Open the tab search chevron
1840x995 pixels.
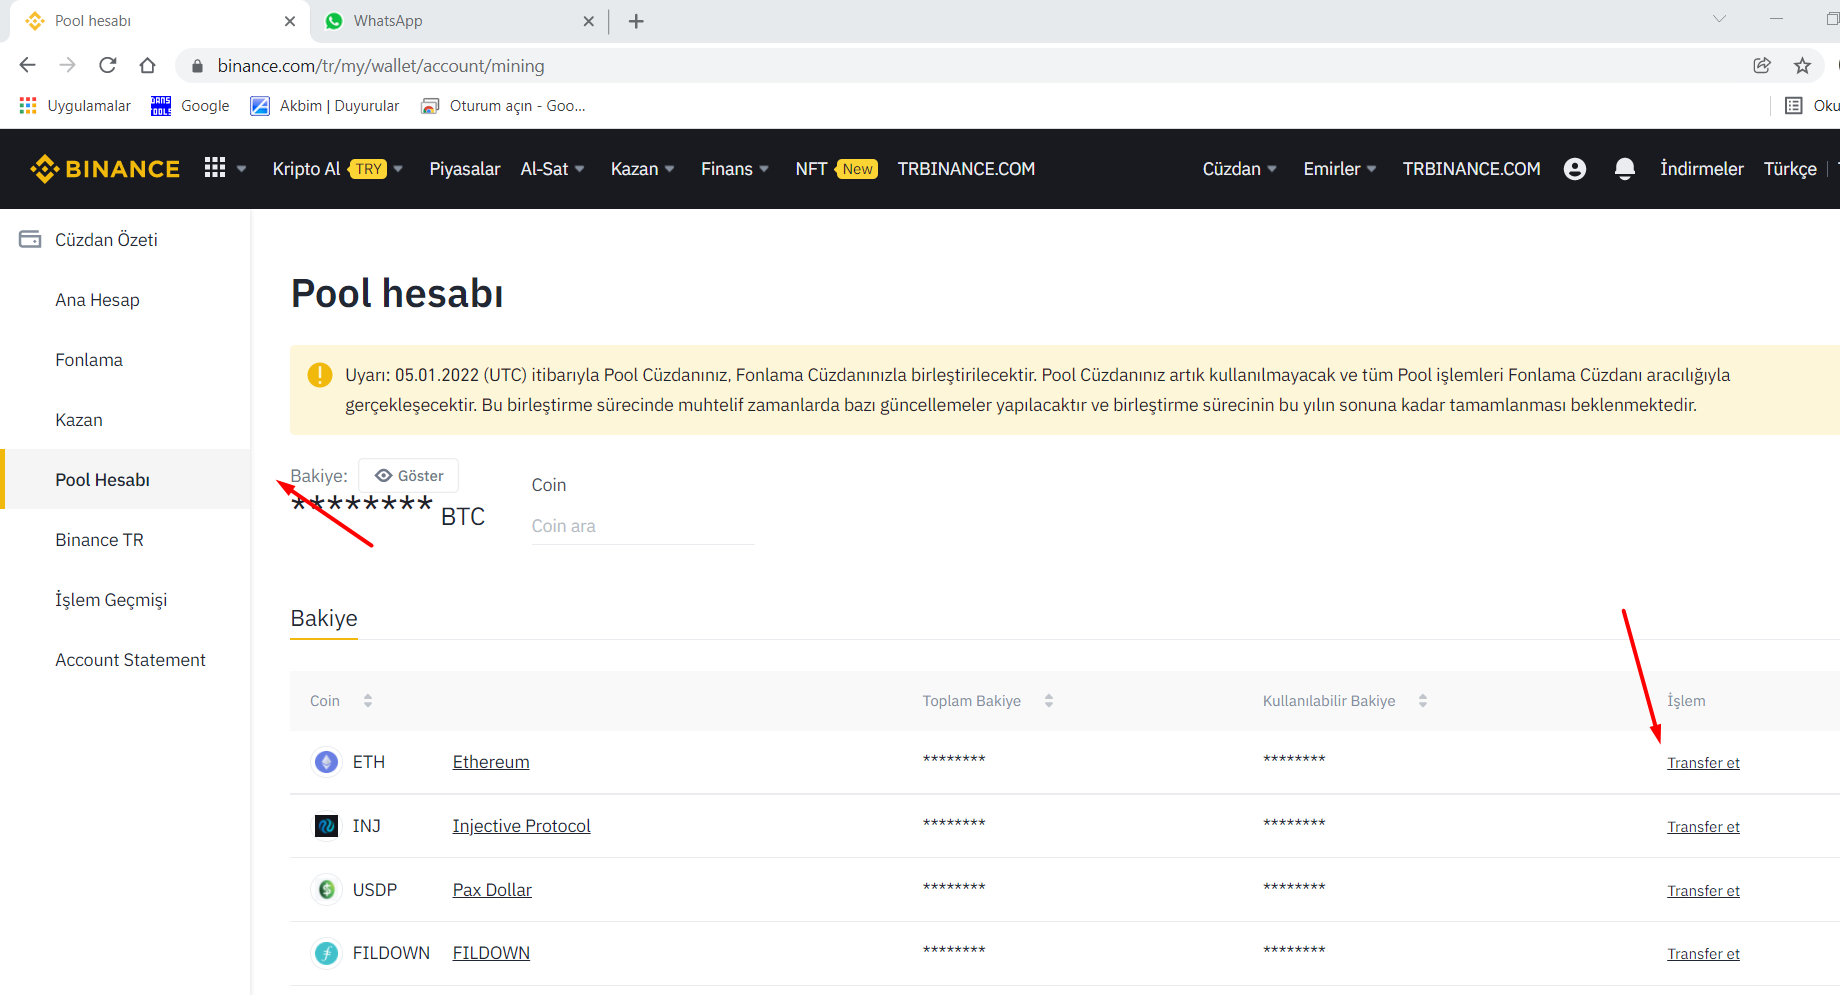(1719, 19)
